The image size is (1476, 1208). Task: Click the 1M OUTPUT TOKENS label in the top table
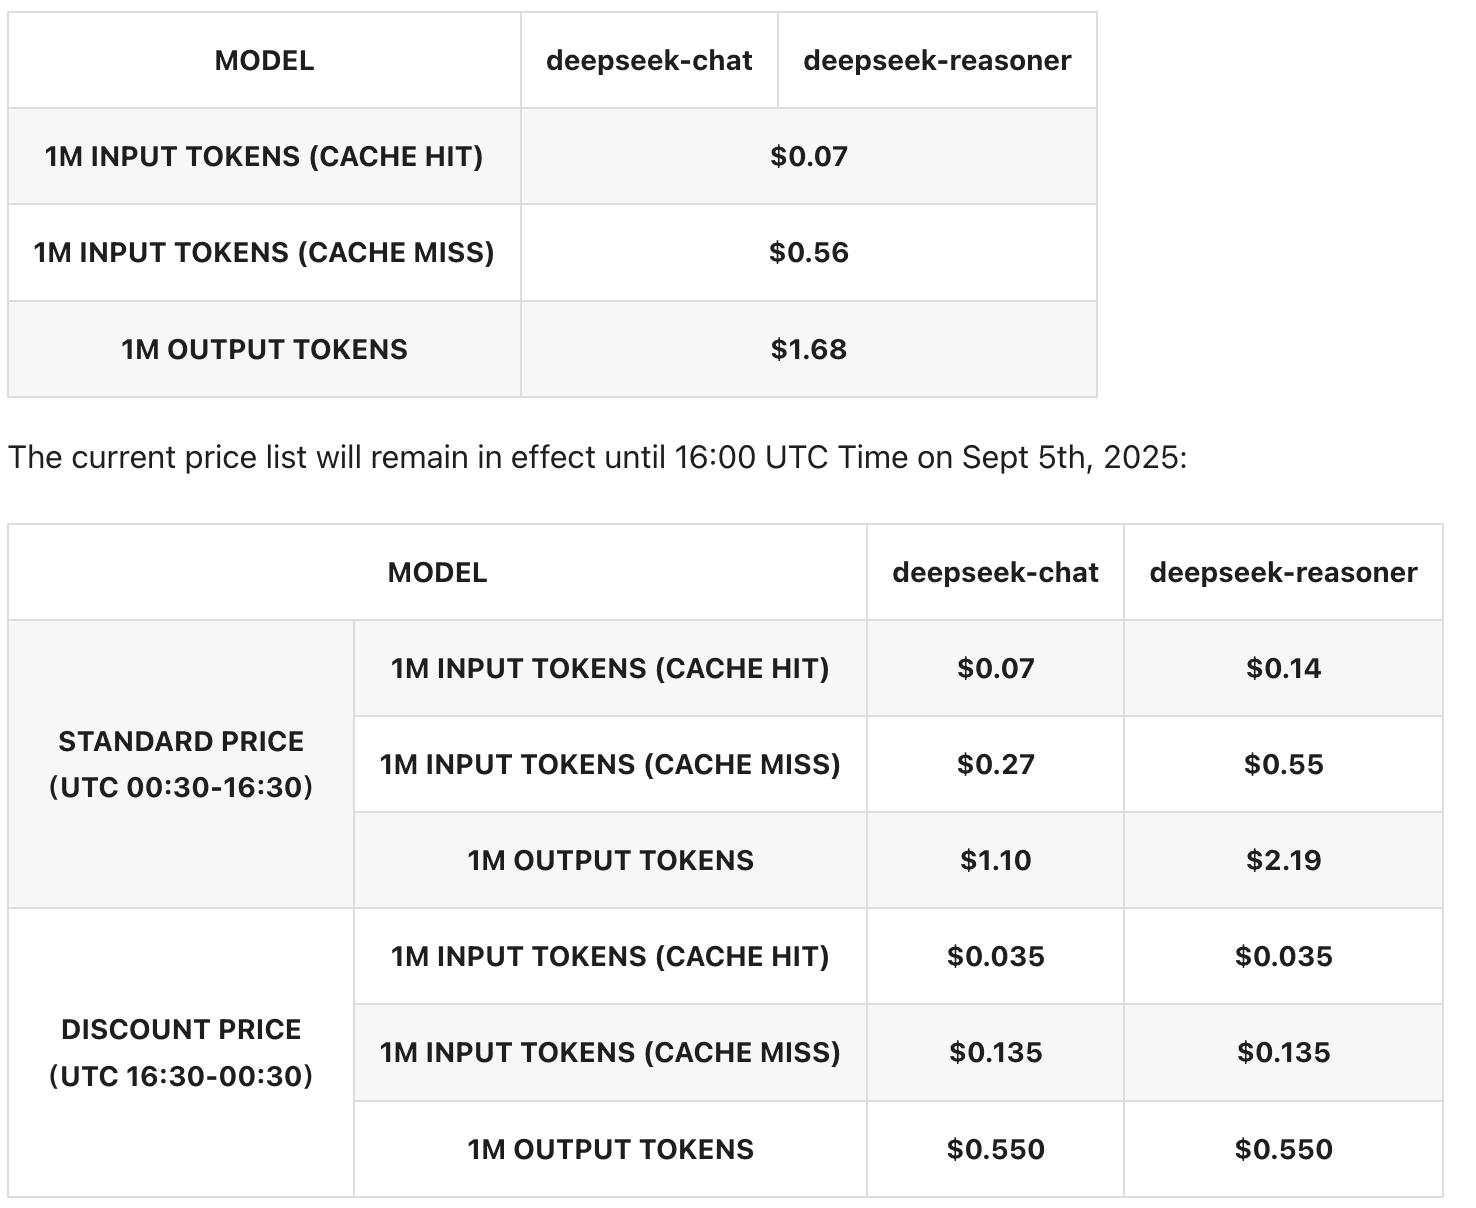coord(264,350)
